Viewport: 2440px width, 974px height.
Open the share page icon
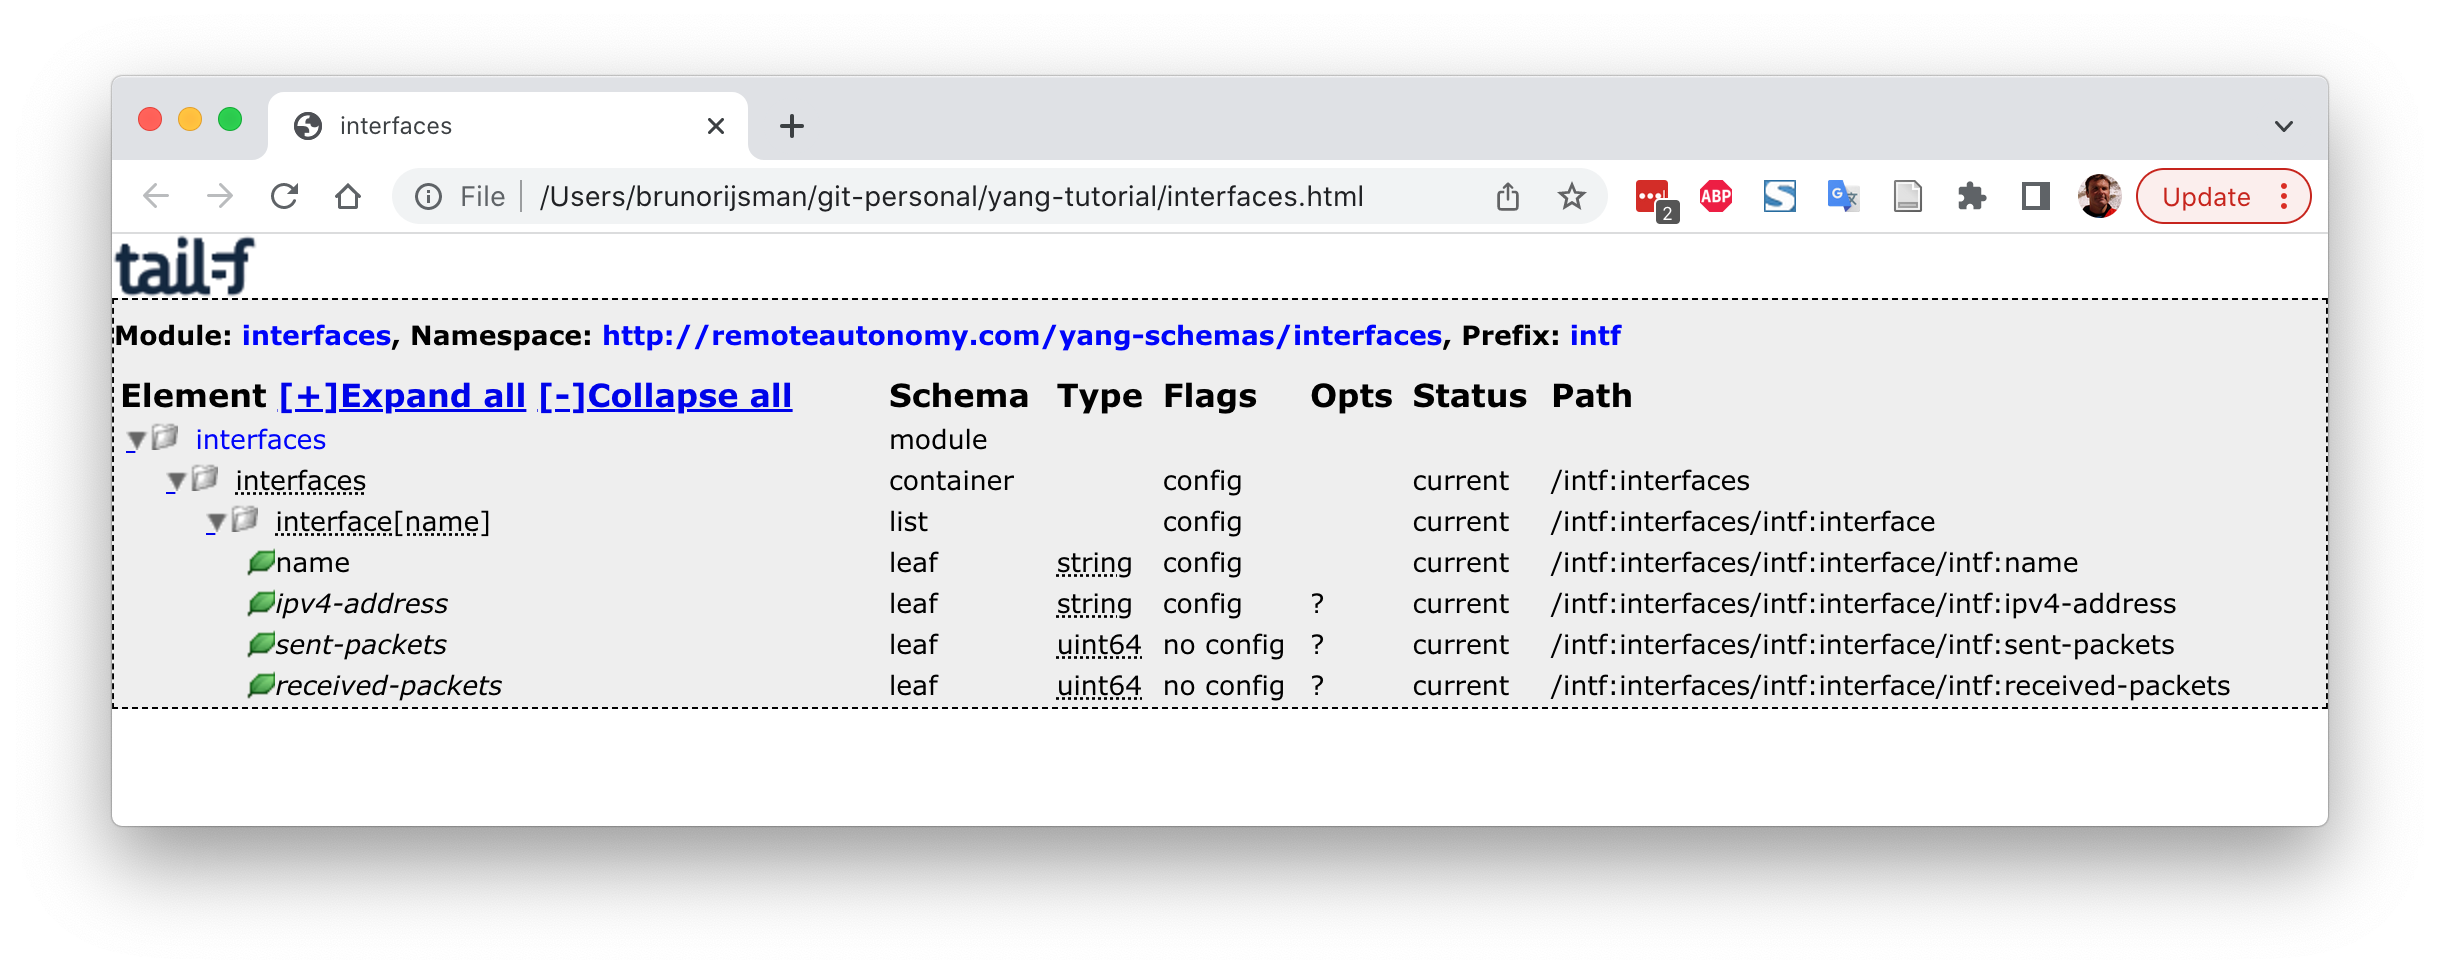tap(1507, 196)
